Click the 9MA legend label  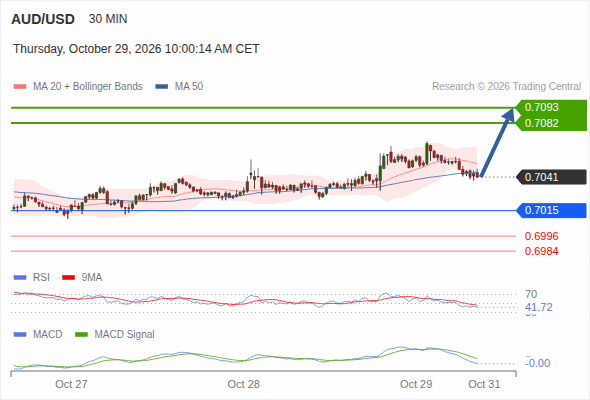click(x=92, y=278)
